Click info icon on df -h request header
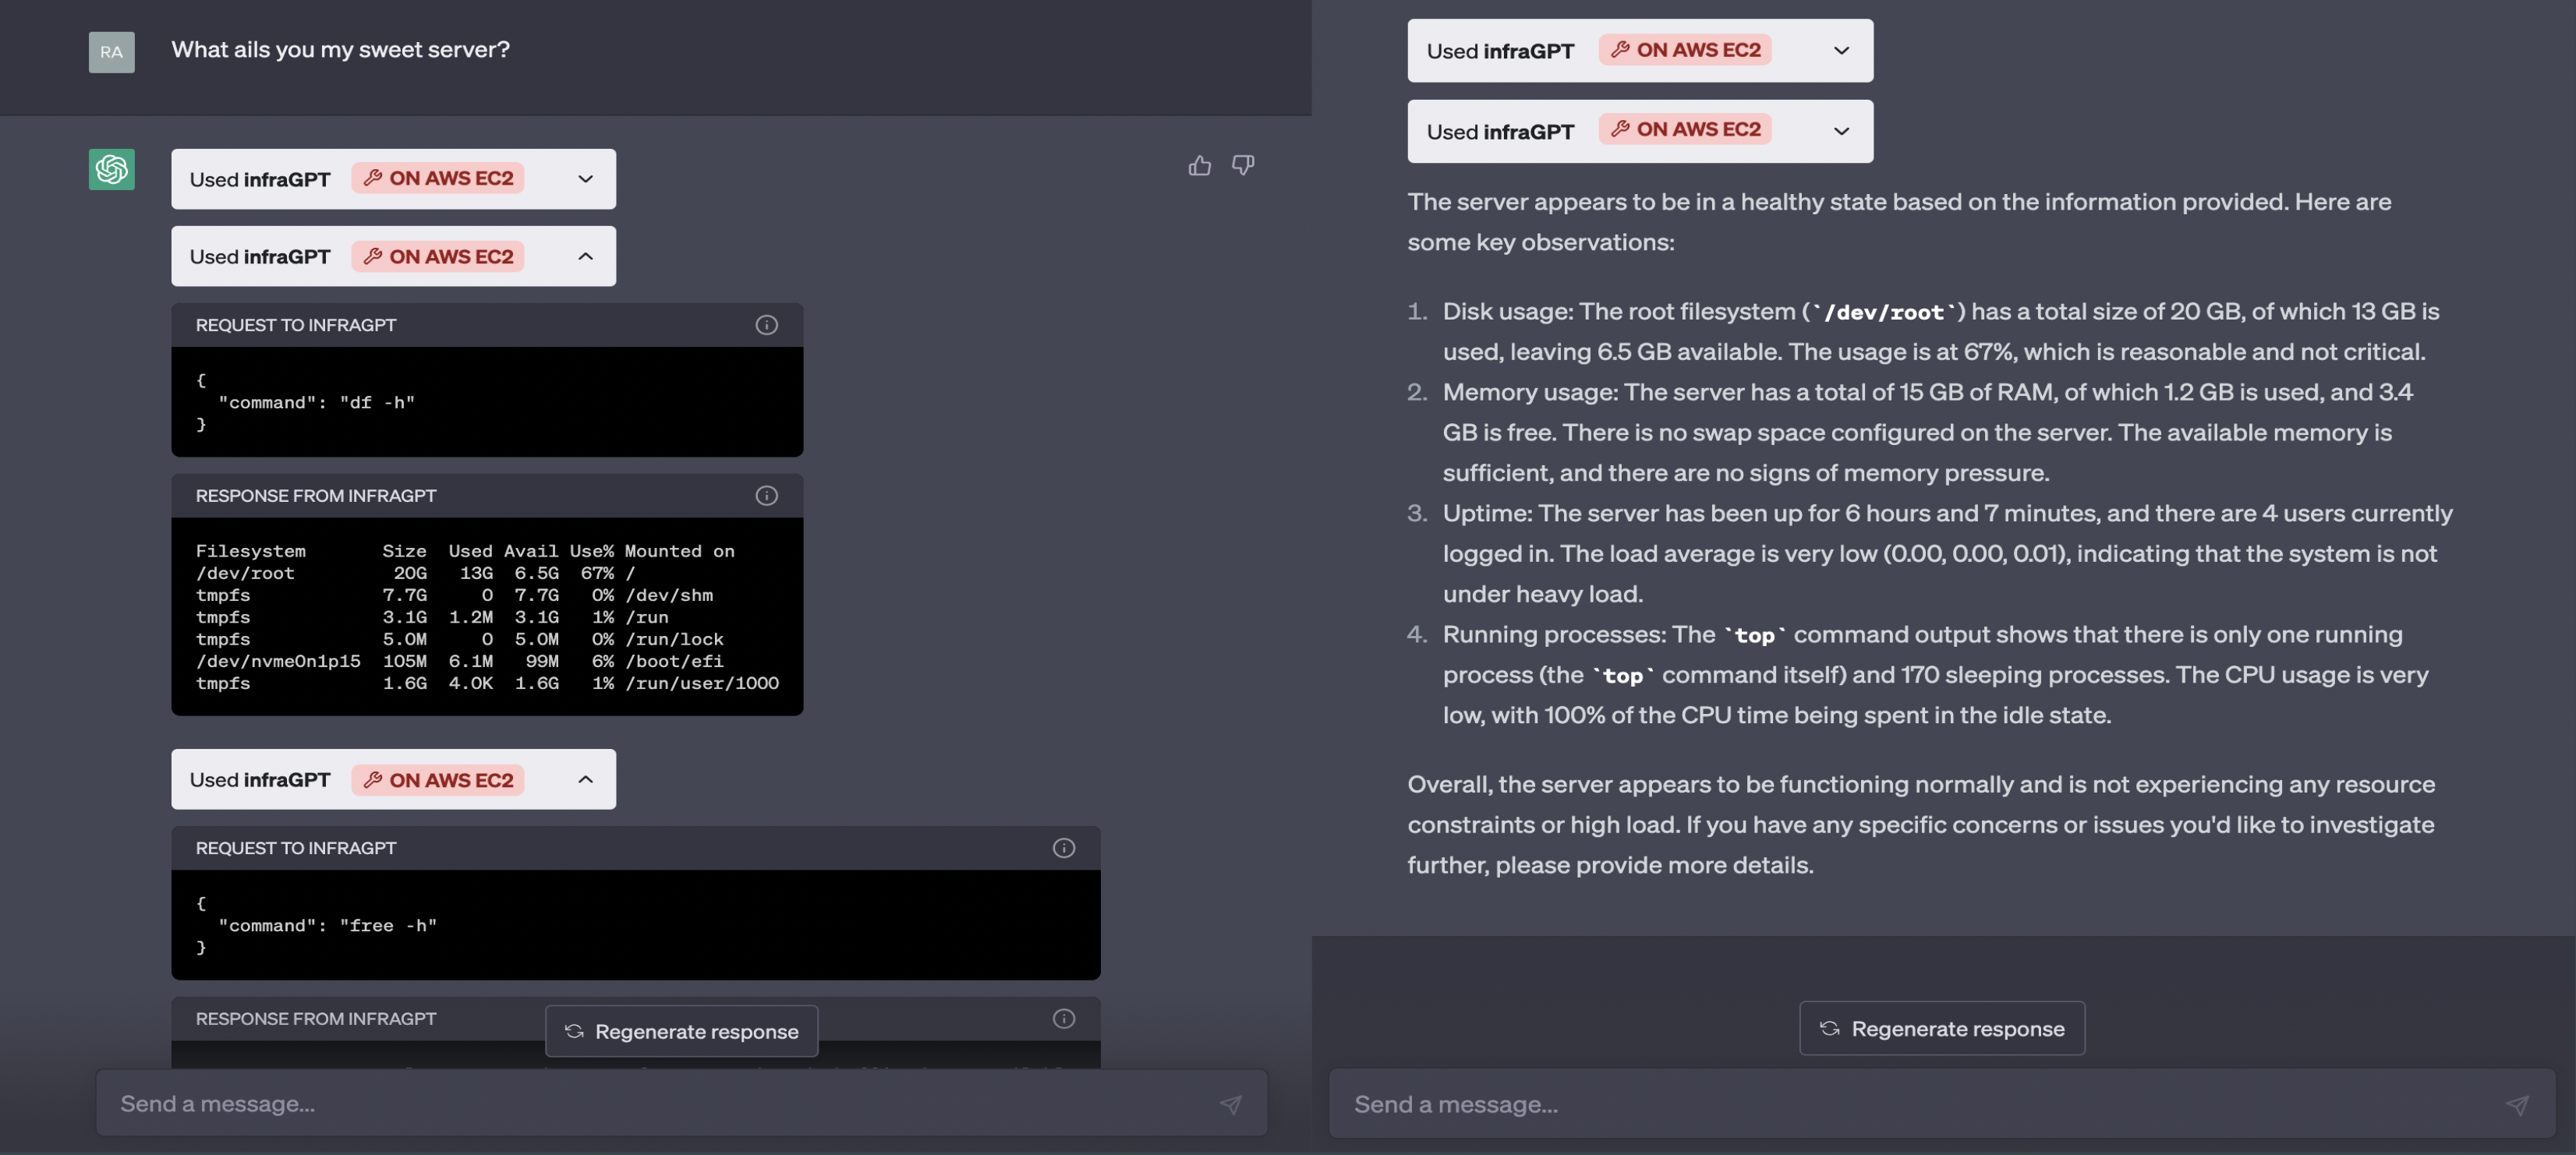Viewport: 2576px width, 1155px height. click(766, 325)
